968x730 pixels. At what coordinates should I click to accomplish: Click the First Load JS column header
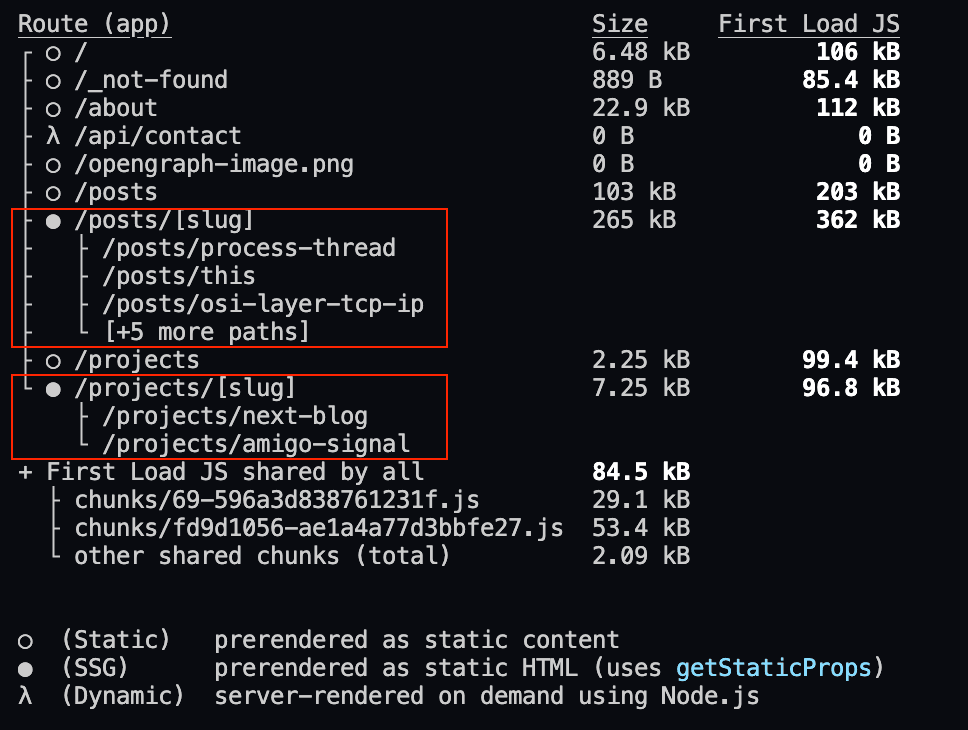click(808, 24)
